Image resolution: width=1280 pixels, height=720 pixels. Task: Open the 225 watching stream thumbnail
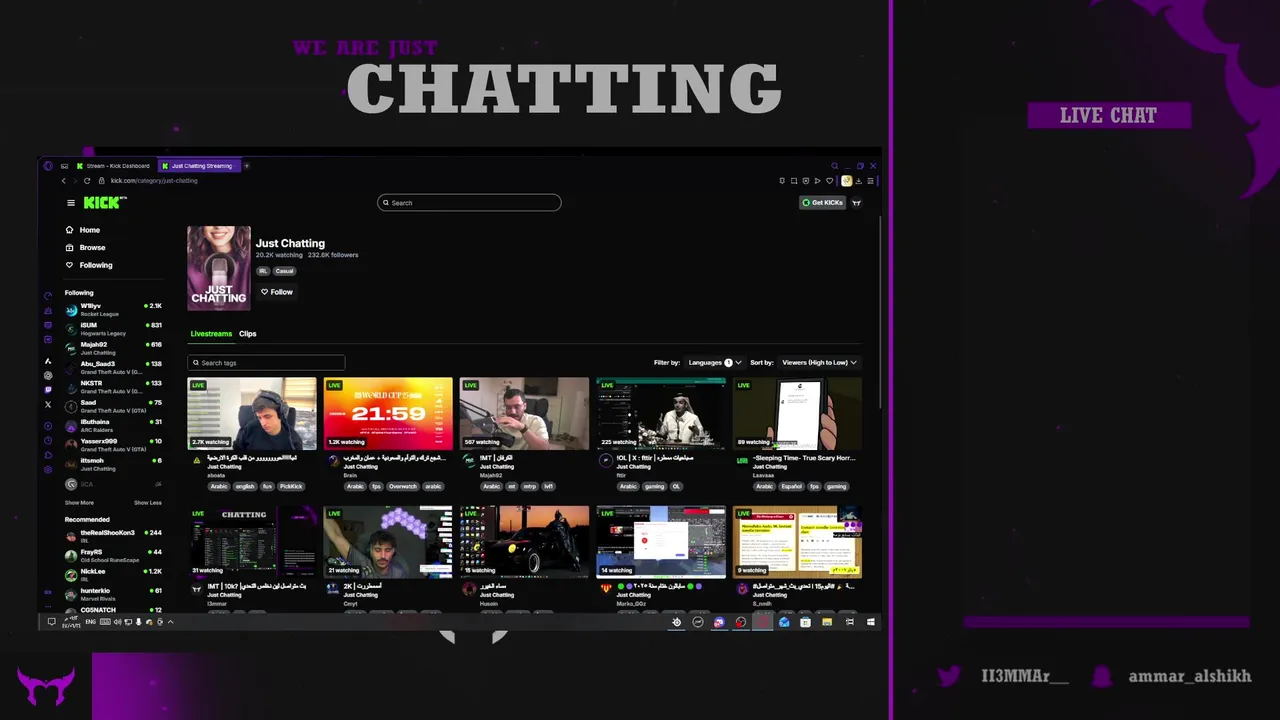pos(661,413)
